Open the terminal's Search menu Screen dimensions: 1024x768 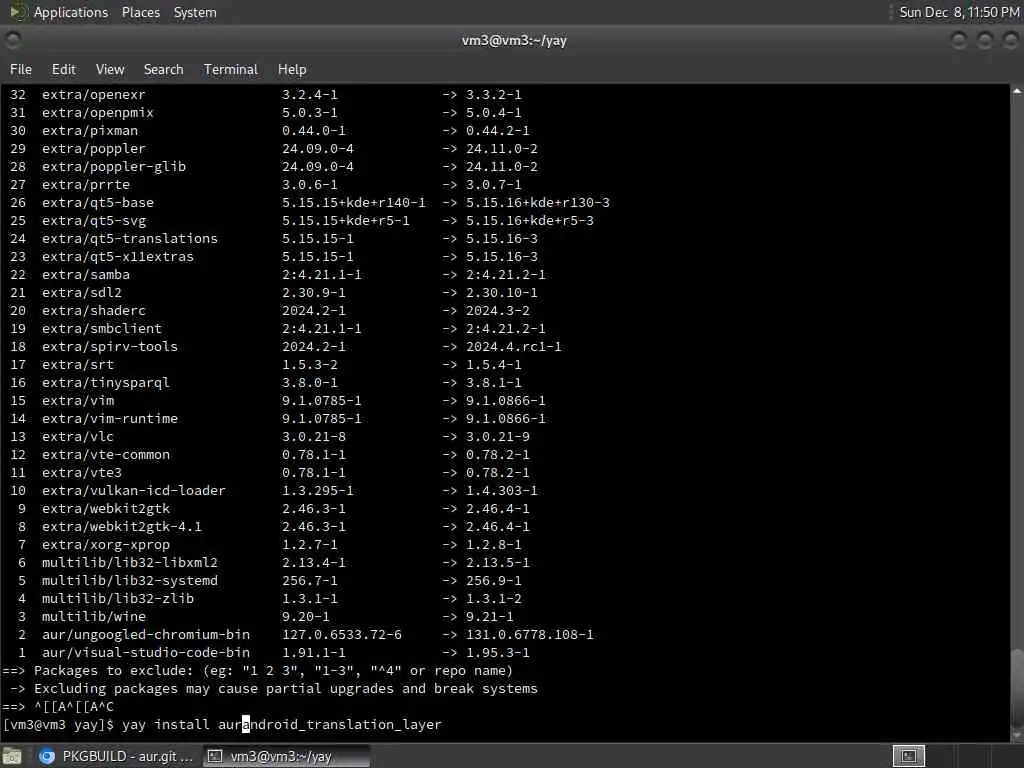(x=163, y=69)
